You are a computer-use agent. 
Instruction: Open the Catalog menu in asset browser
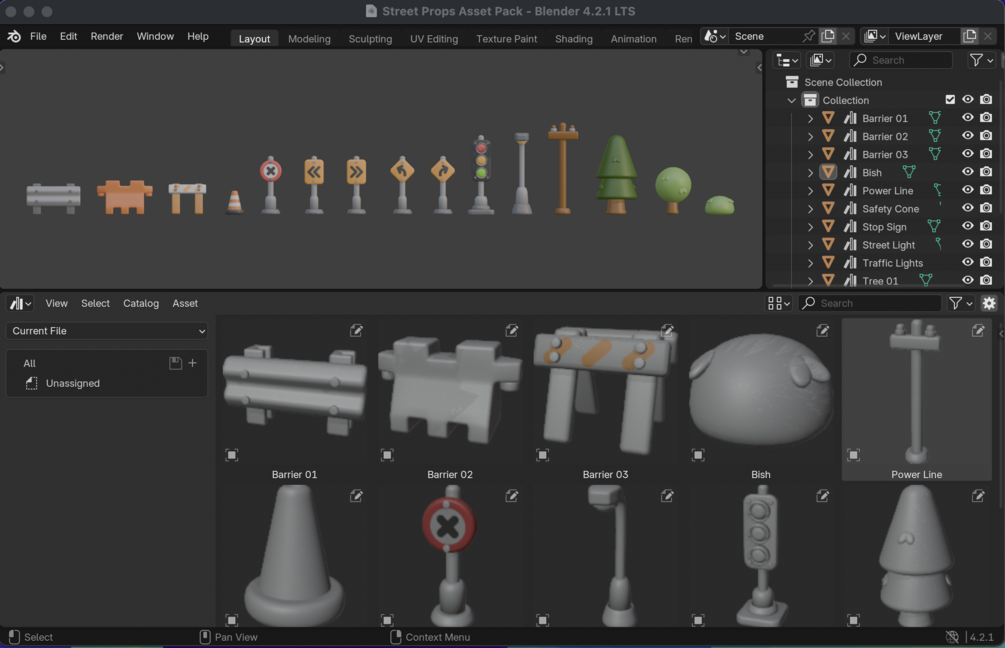(x=141, y=303)
